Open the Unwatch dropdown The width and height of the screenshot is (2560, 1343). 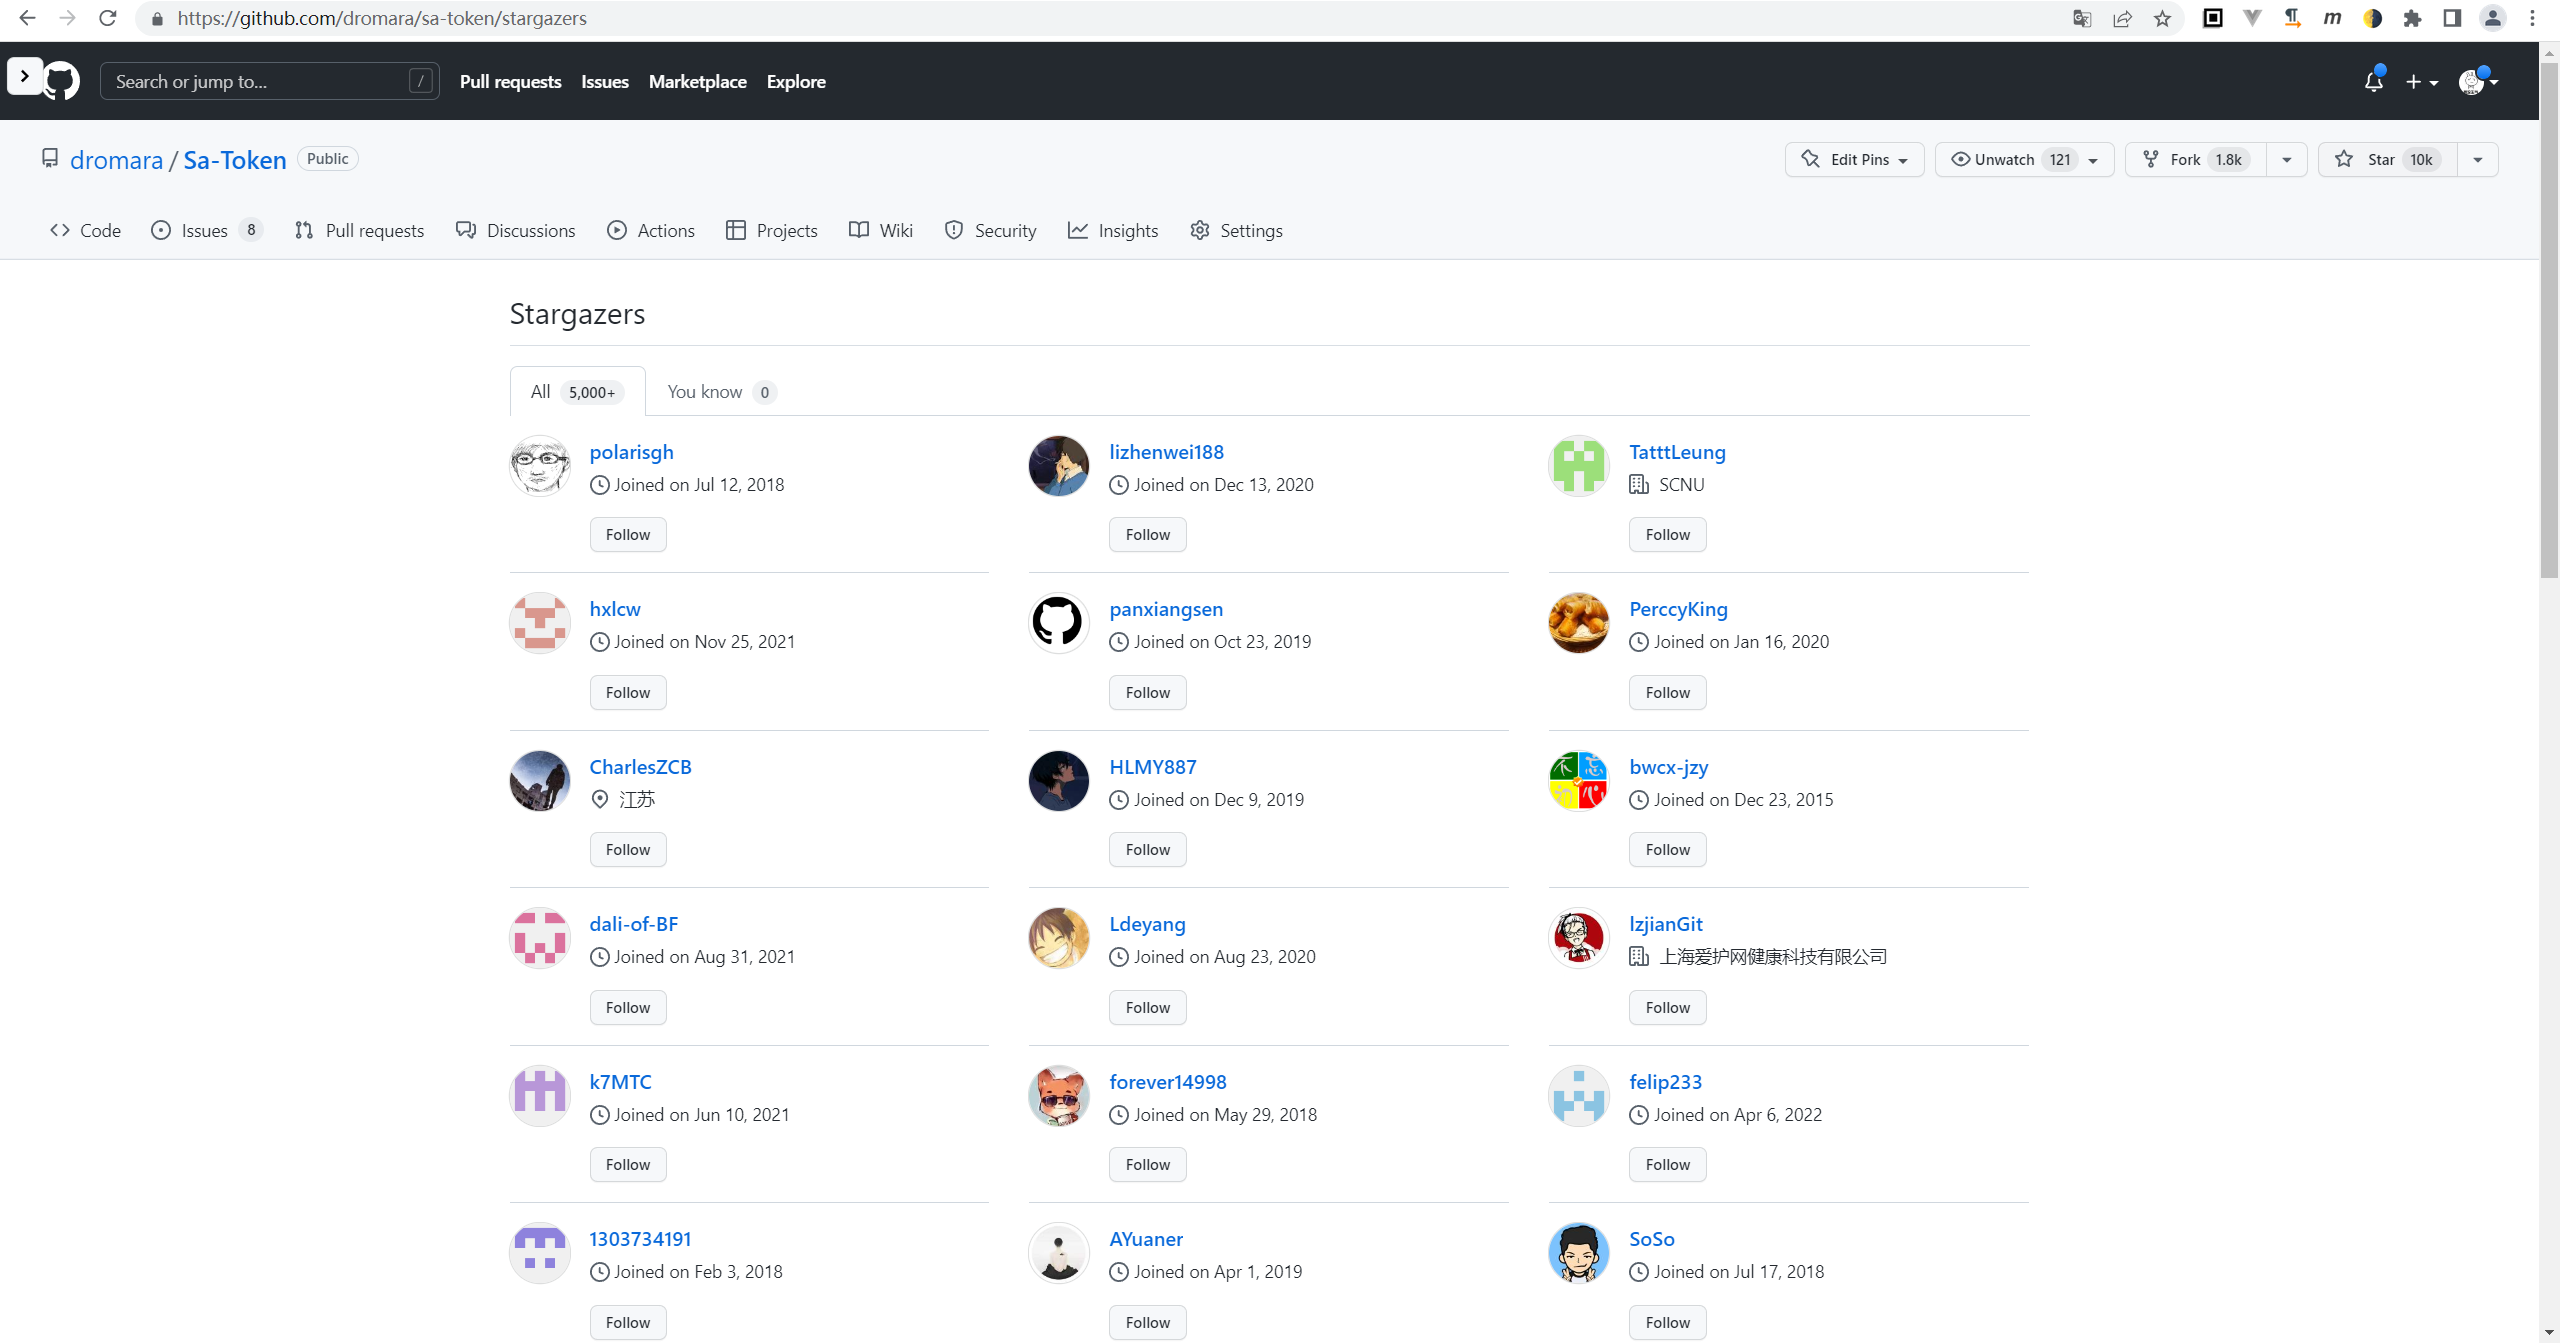tap(2025, 160)
